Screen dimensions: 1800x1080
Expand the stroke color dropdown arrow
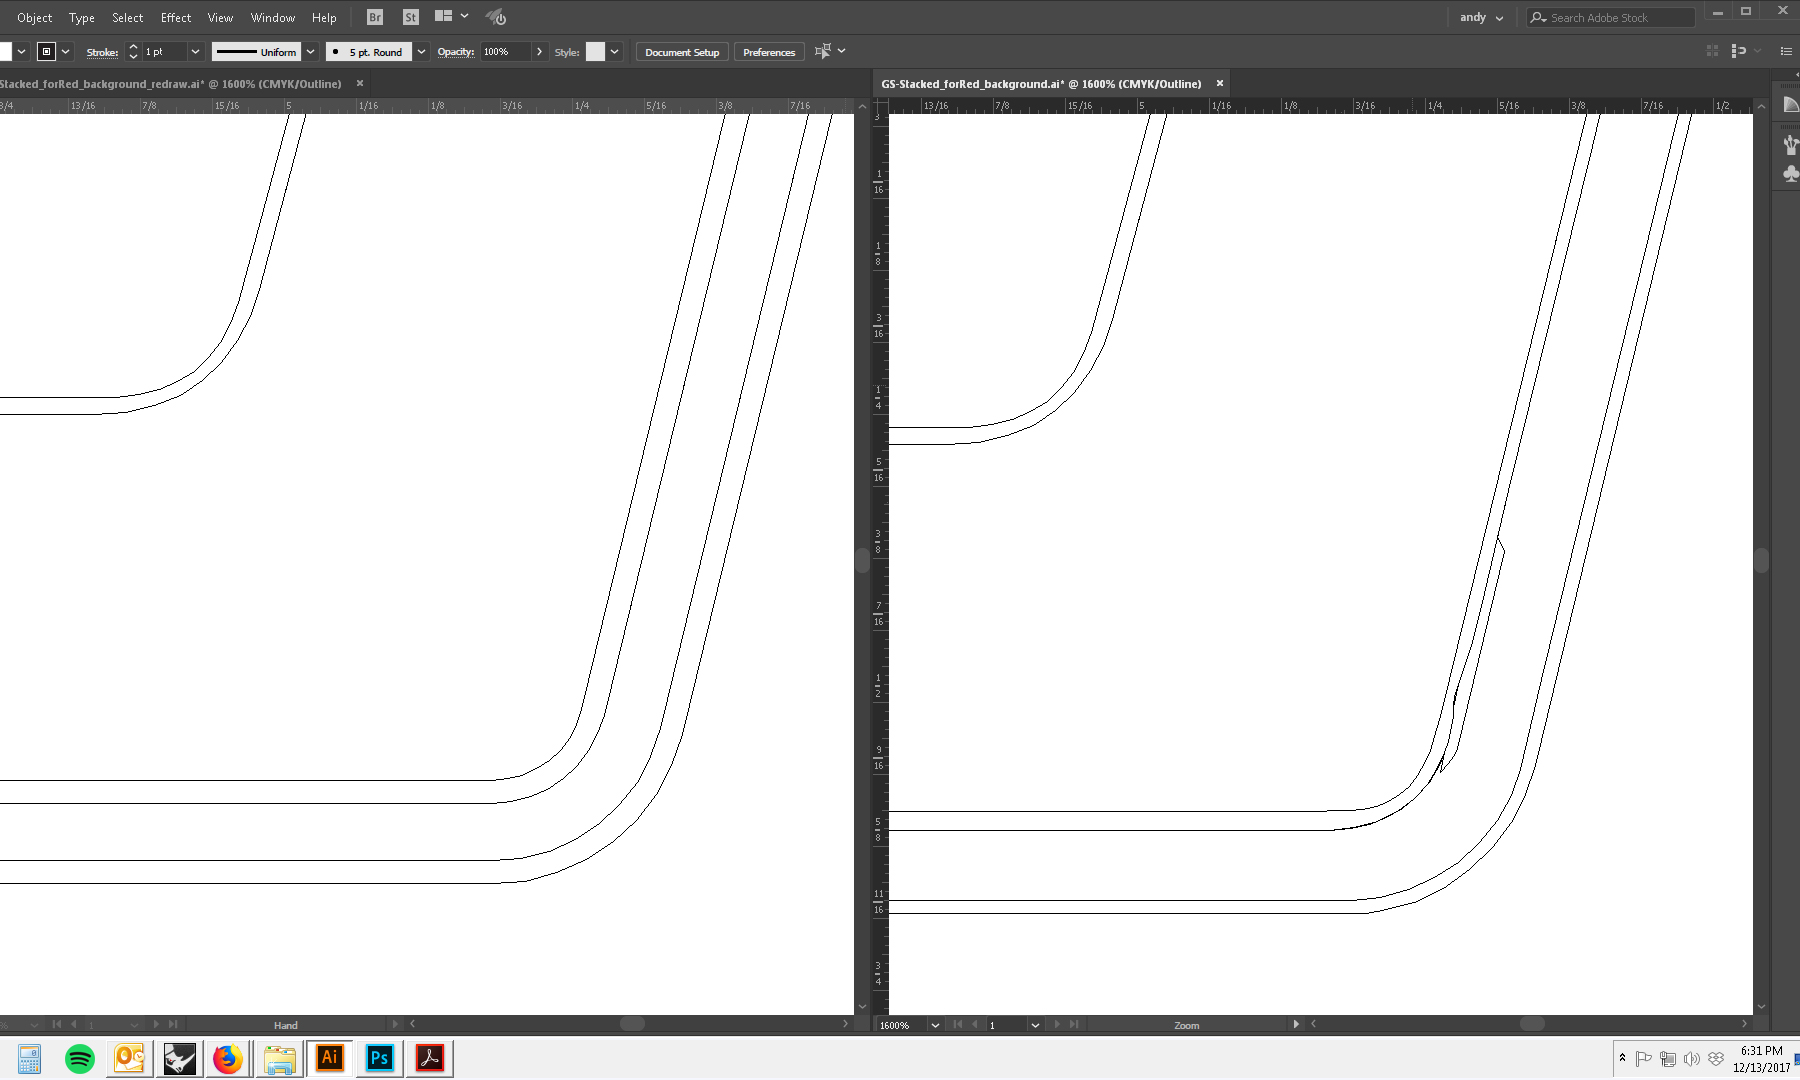click(x=66, y=51)
